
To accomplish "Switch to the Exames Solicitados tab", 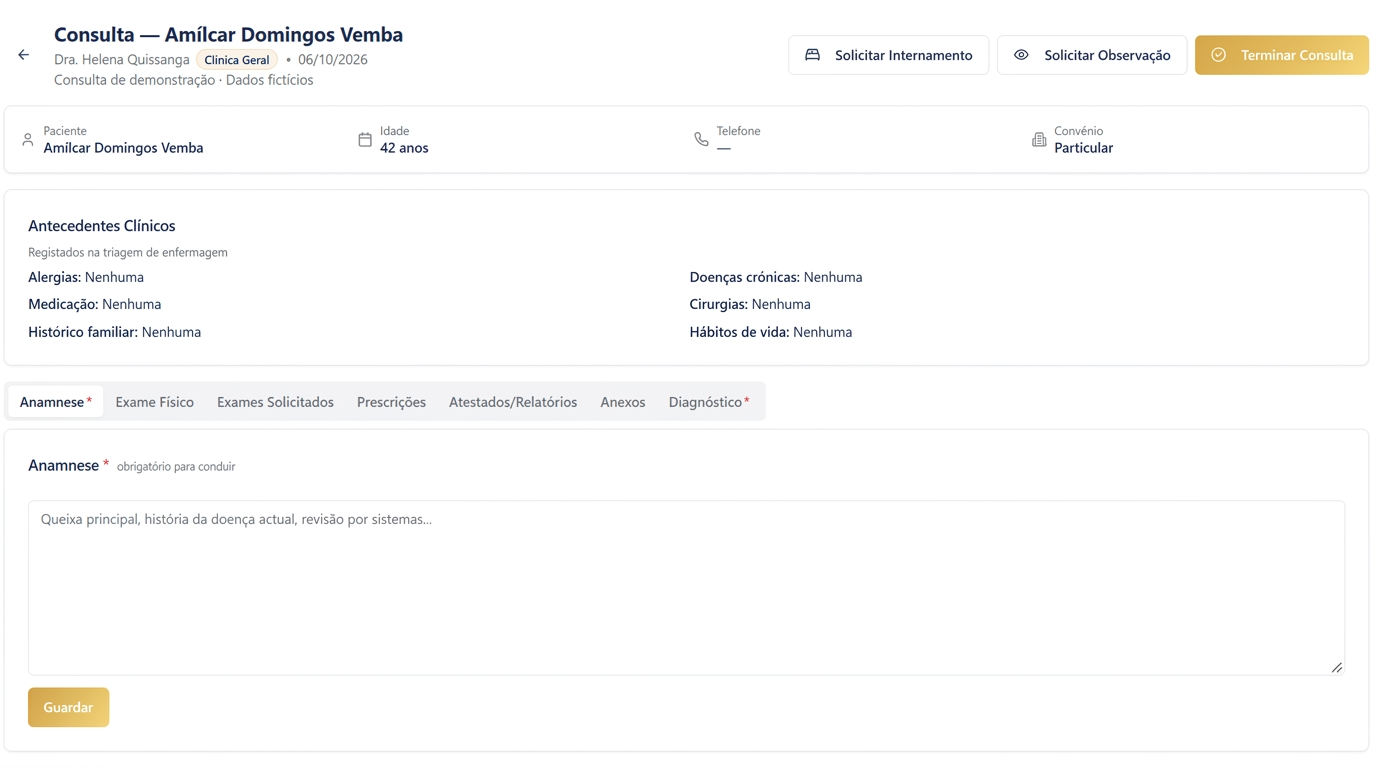I will pos(275,402).
